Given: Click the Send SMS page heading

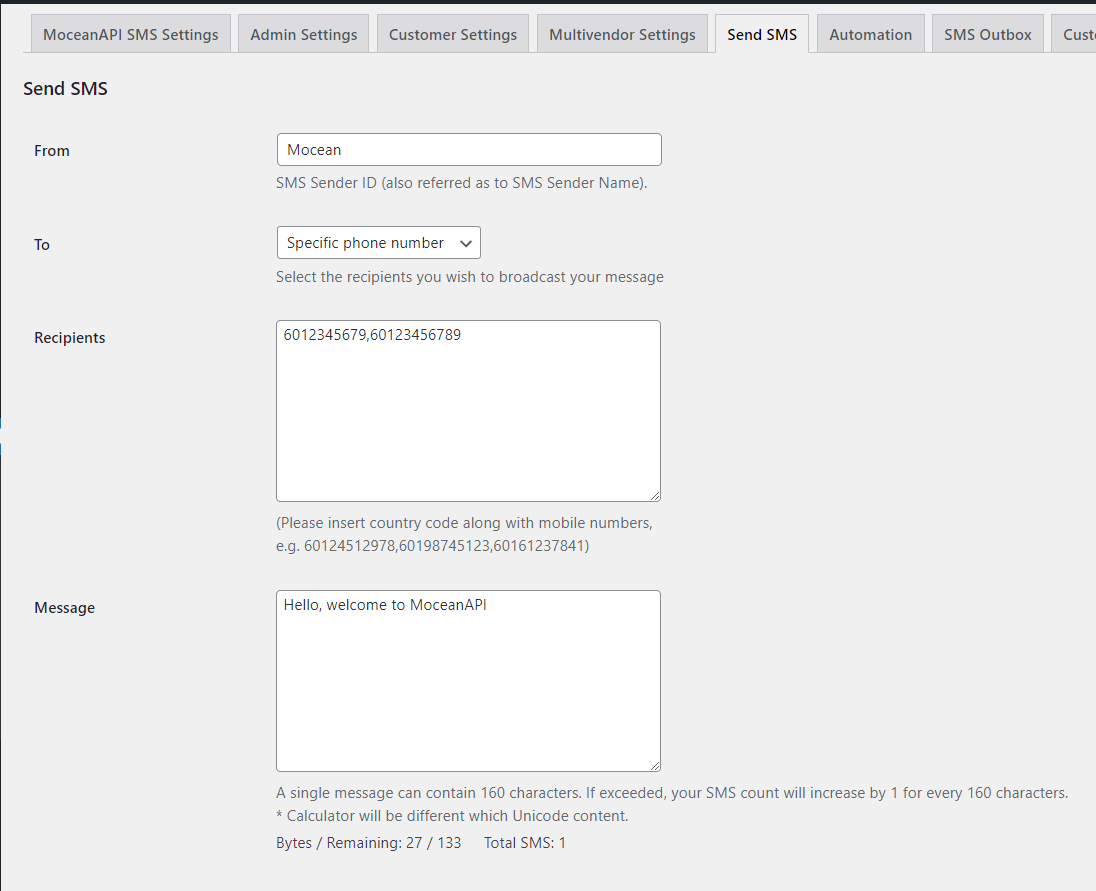Looking at the screenshot, I should [x=65, y=88].
